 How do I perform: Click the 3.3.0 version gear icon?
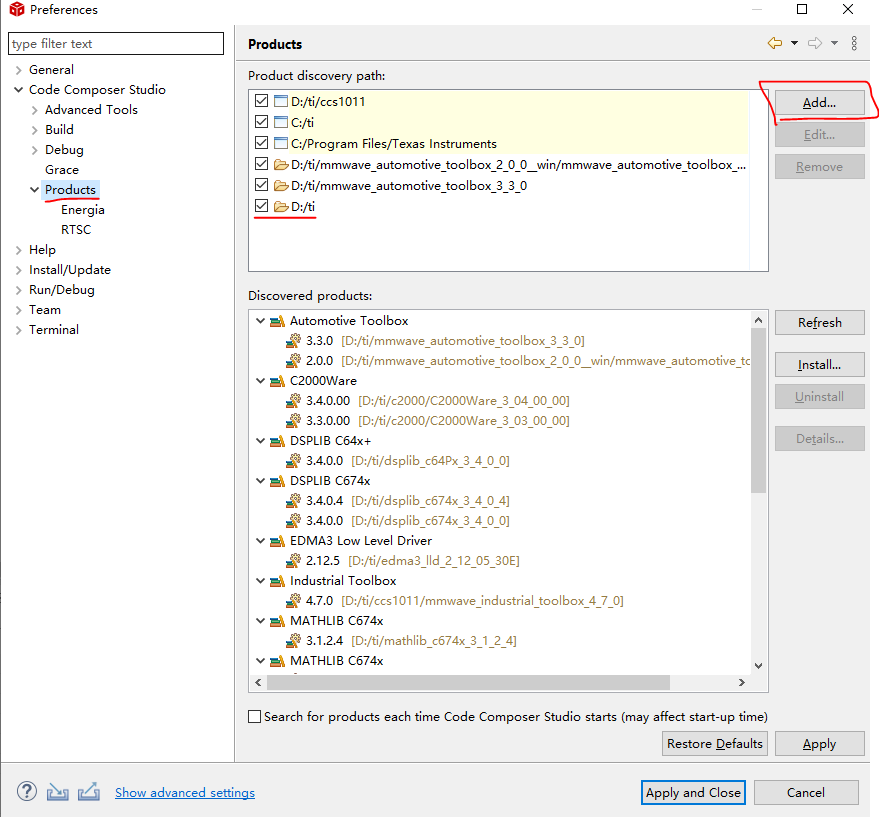[293, 340]
